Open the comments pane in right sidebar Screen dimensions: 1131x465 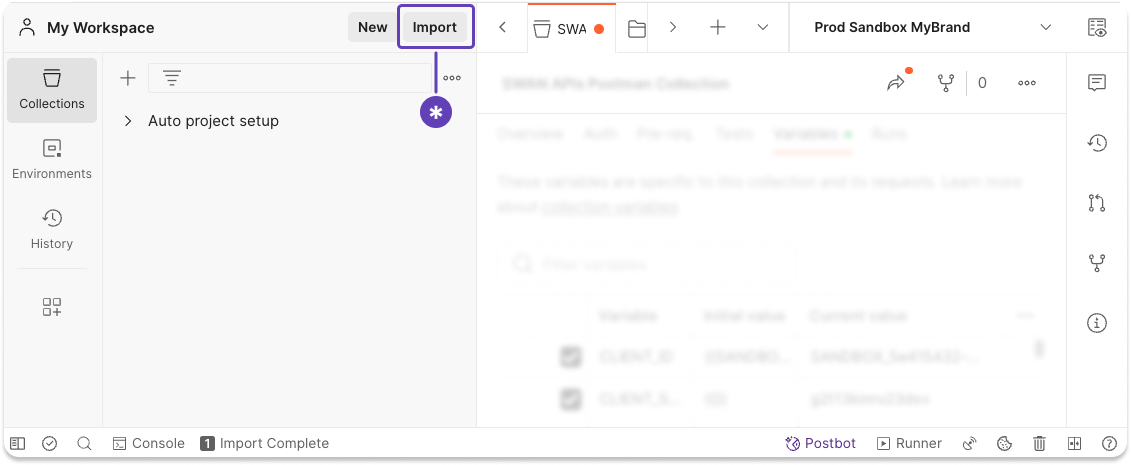click(1097, 83)
